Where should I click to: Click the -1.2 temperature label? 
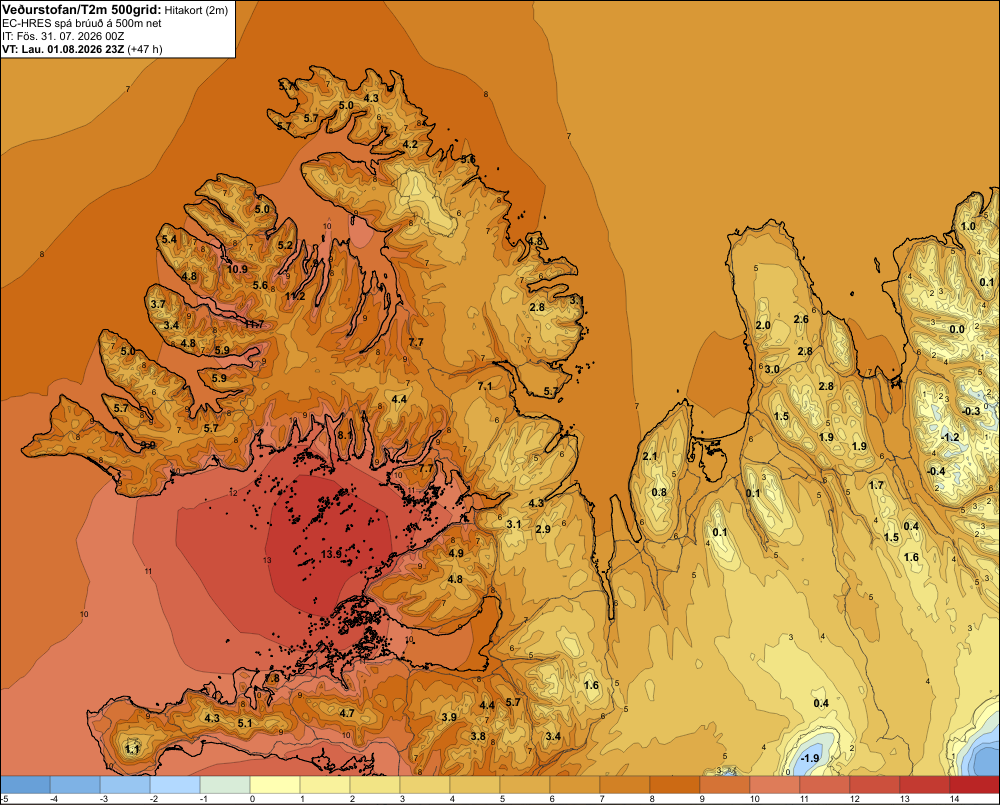point(950,438)
